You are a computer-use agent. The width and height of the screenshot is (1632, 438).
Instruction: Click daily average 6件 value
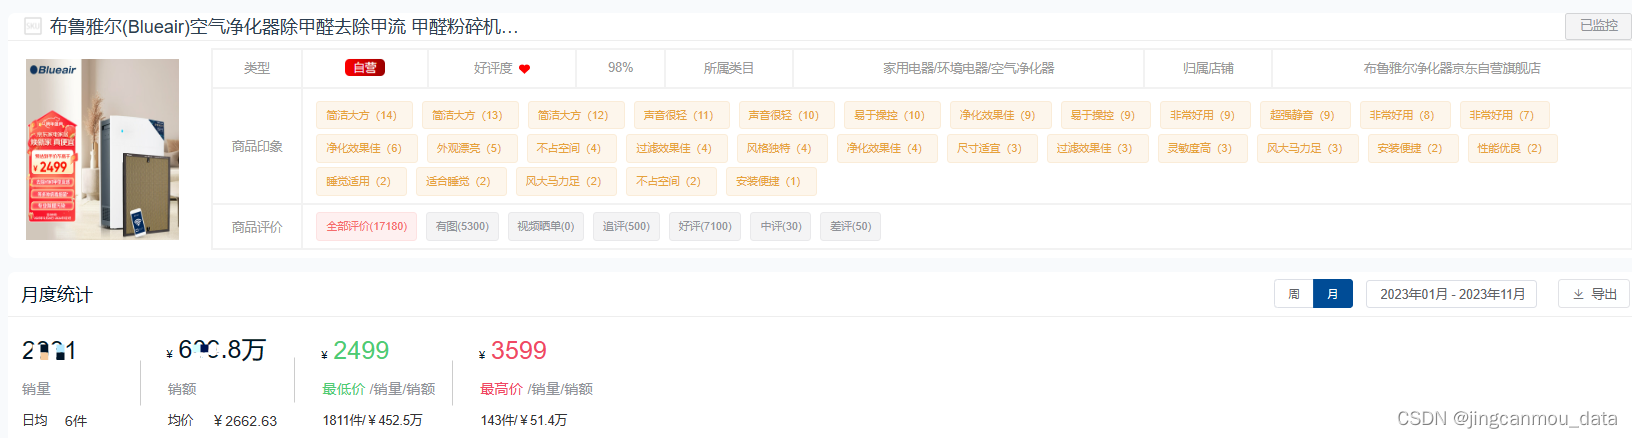pyautogui.click(x=76, y=421)
